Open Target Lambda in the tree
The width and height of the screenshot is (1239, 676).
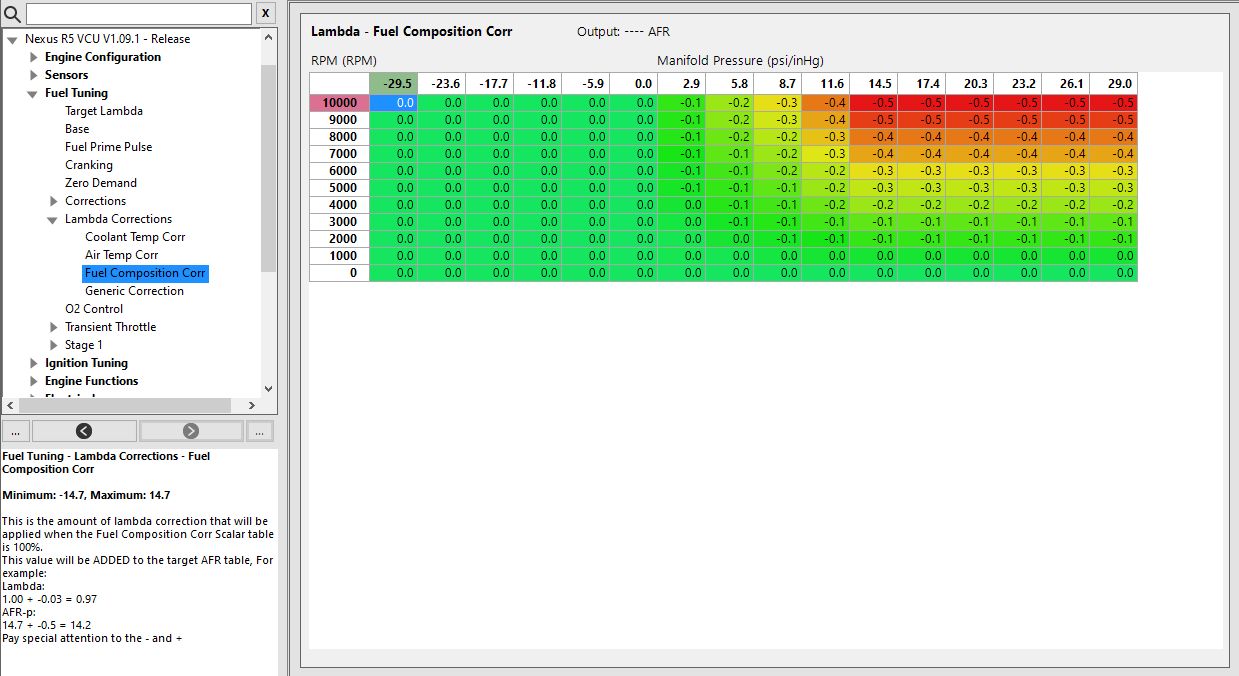point(104,111)
